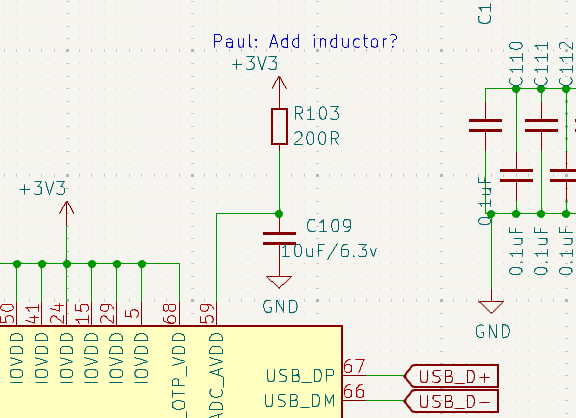Click the USB_D+ global label
The width and height of the screenshot is (576, 418).
point(451,376)
